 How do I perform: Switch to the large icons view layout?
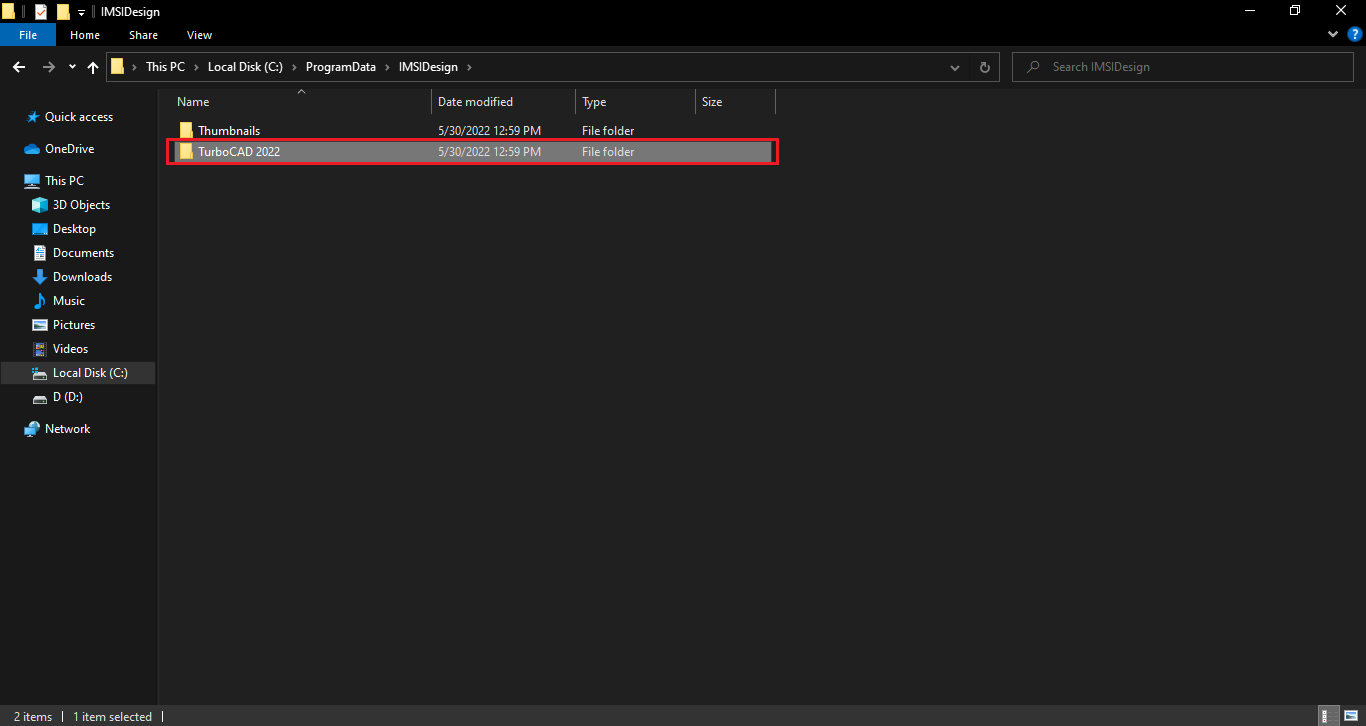coord(1350,716)
